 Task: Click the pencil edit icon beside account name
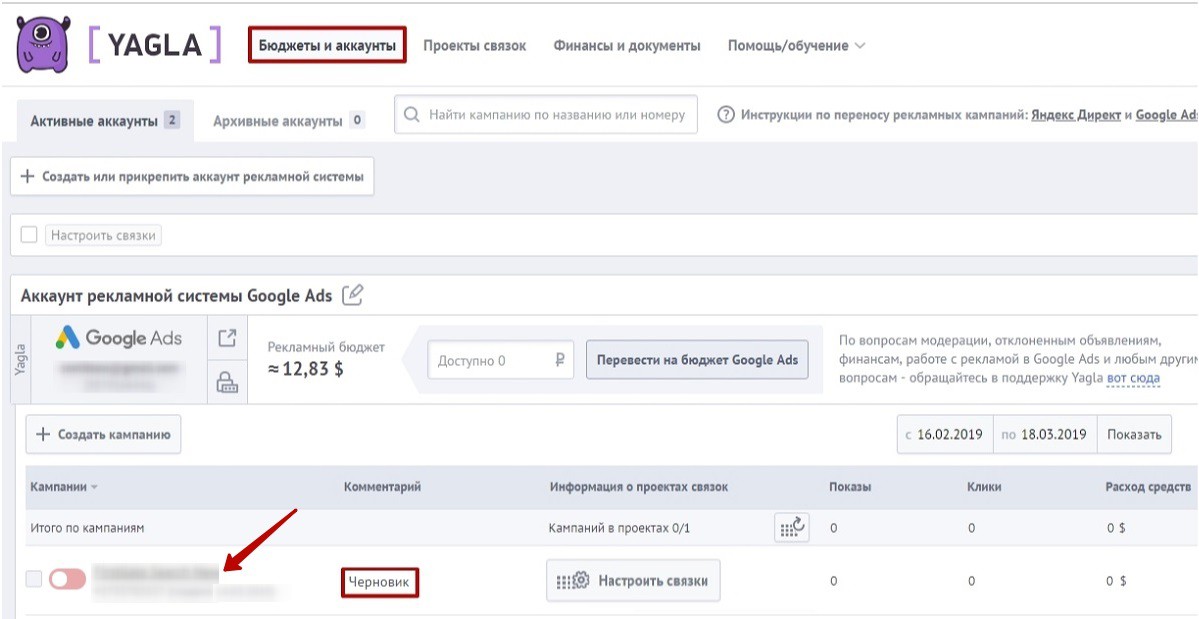tap(352, 295)
